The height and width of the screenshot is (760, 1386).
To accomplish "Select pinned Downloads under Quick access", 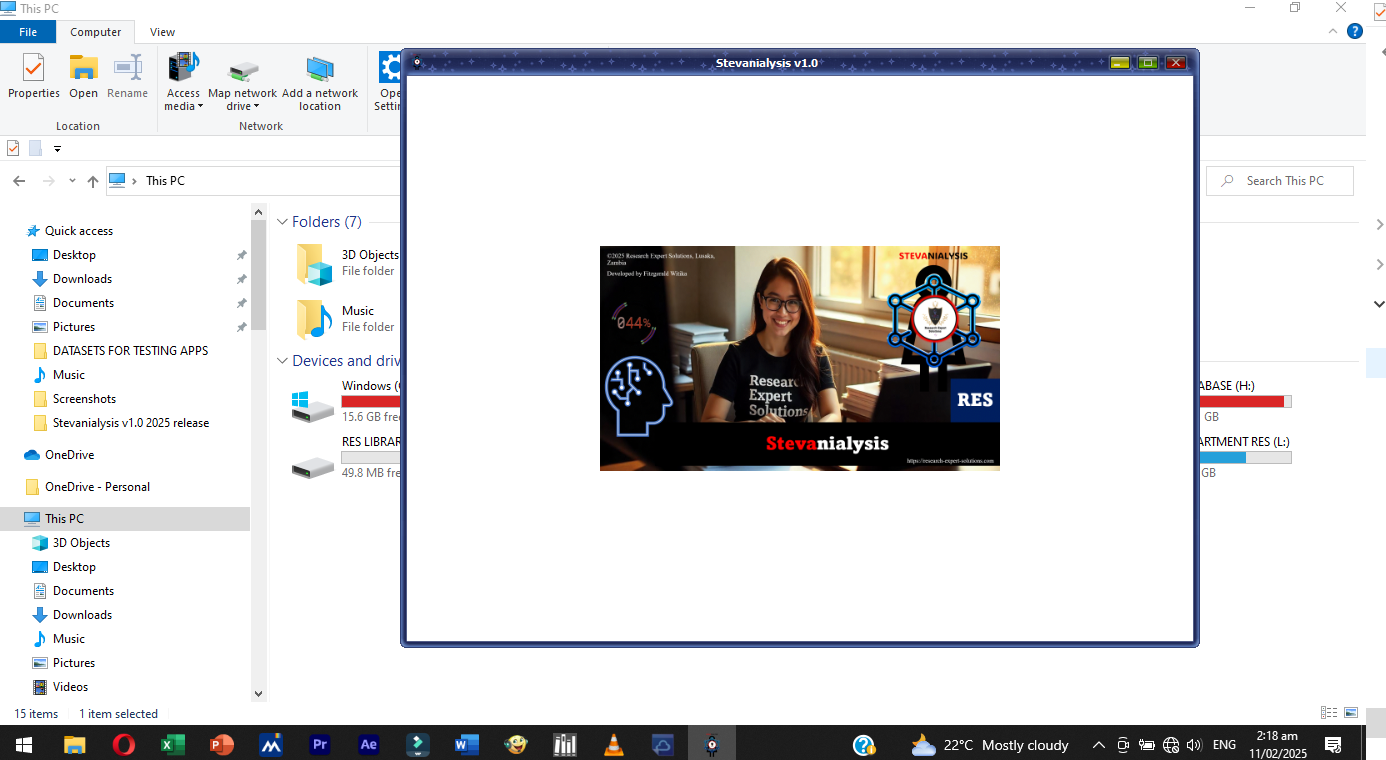I will coord(82,279).
